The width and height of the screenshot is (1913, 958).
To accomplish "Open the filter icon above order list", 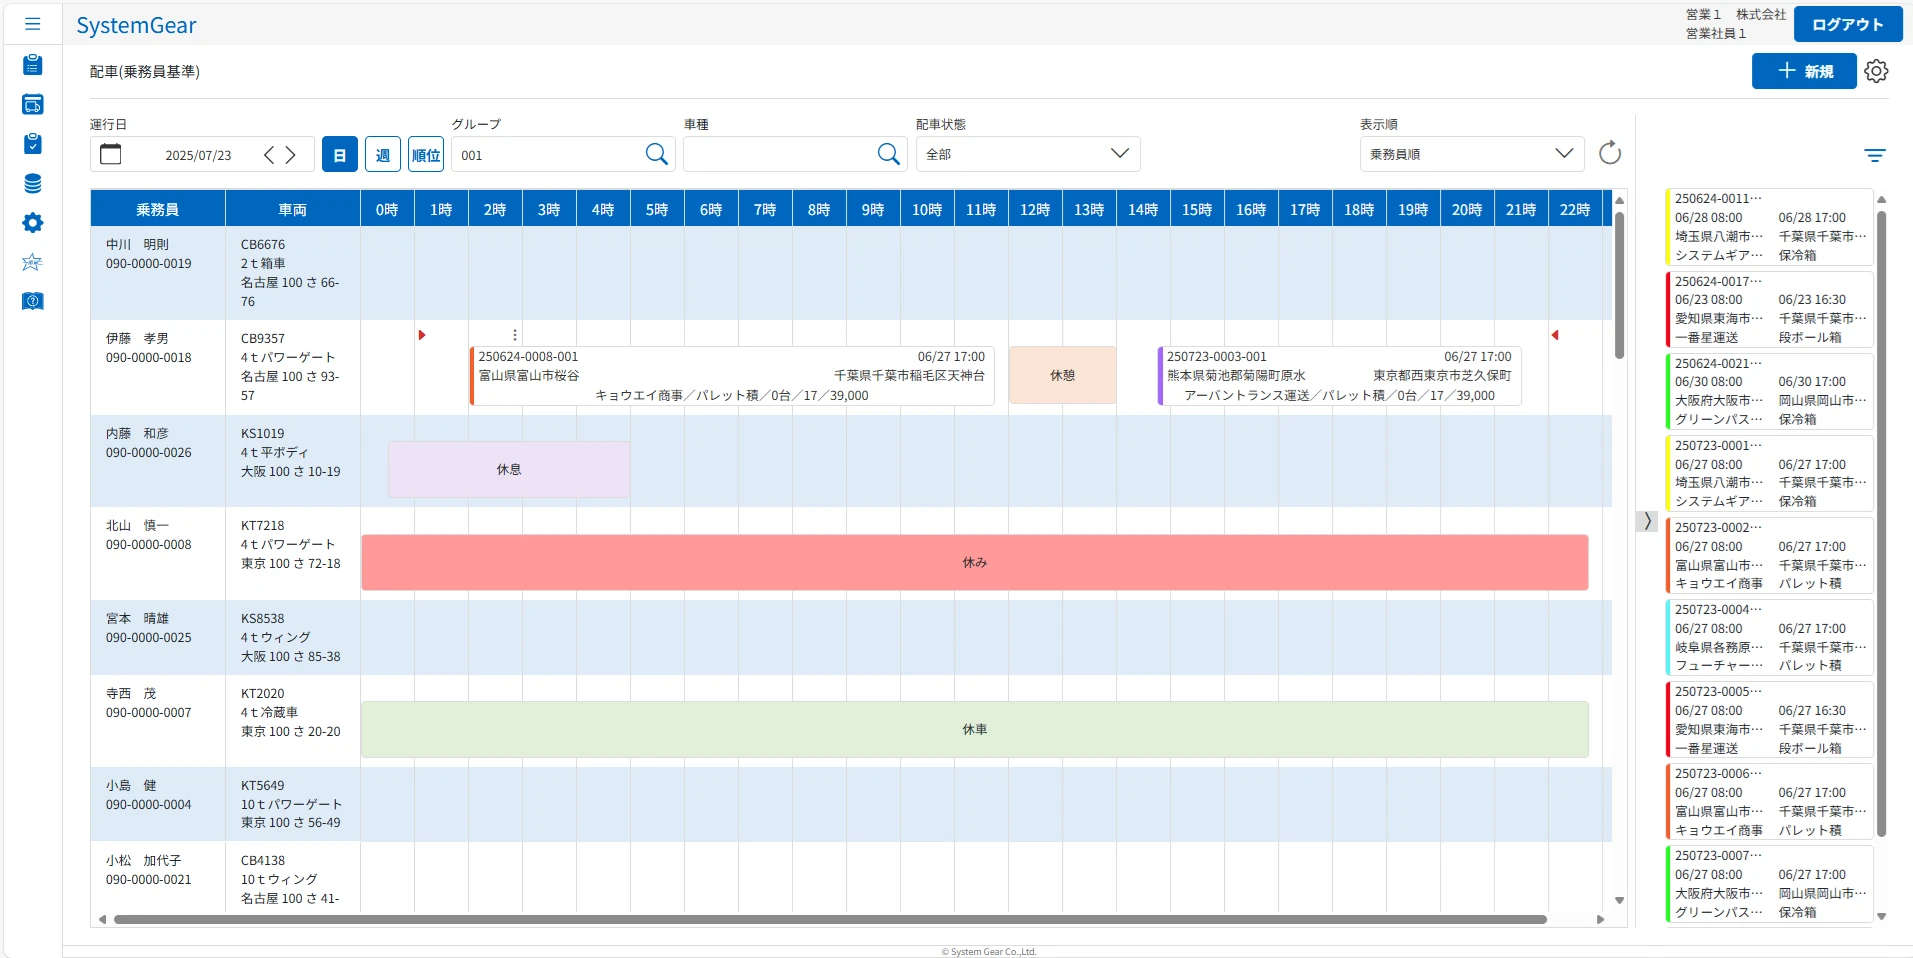I will [x=1874, y=155].
